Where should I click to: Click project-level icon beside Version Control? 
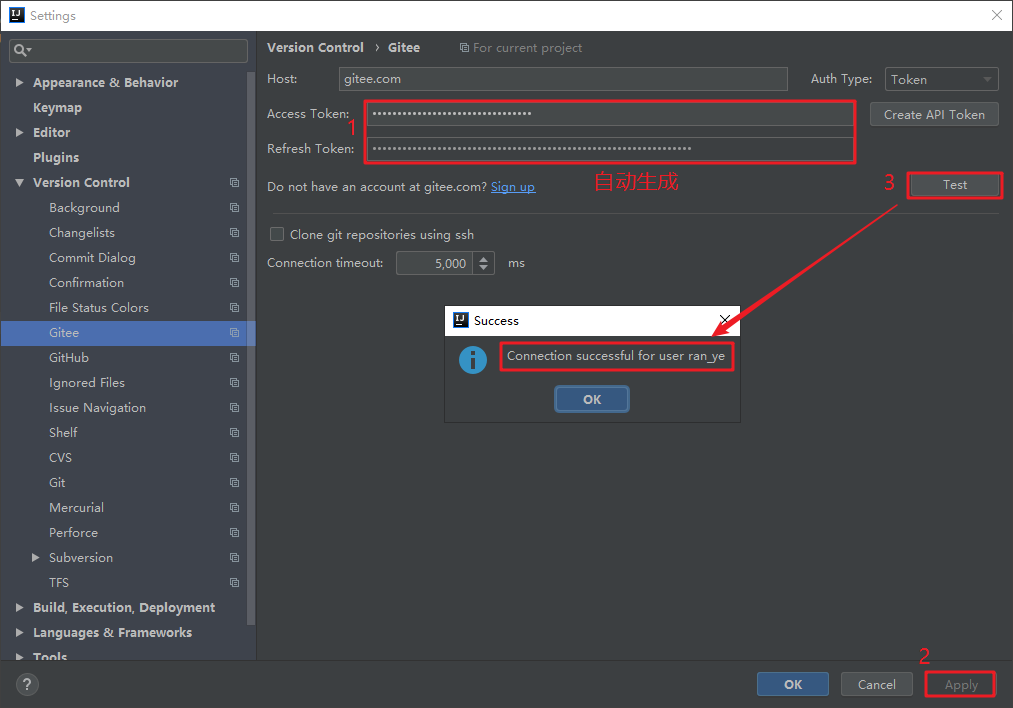pyautogui.click(x=235, y=183)
